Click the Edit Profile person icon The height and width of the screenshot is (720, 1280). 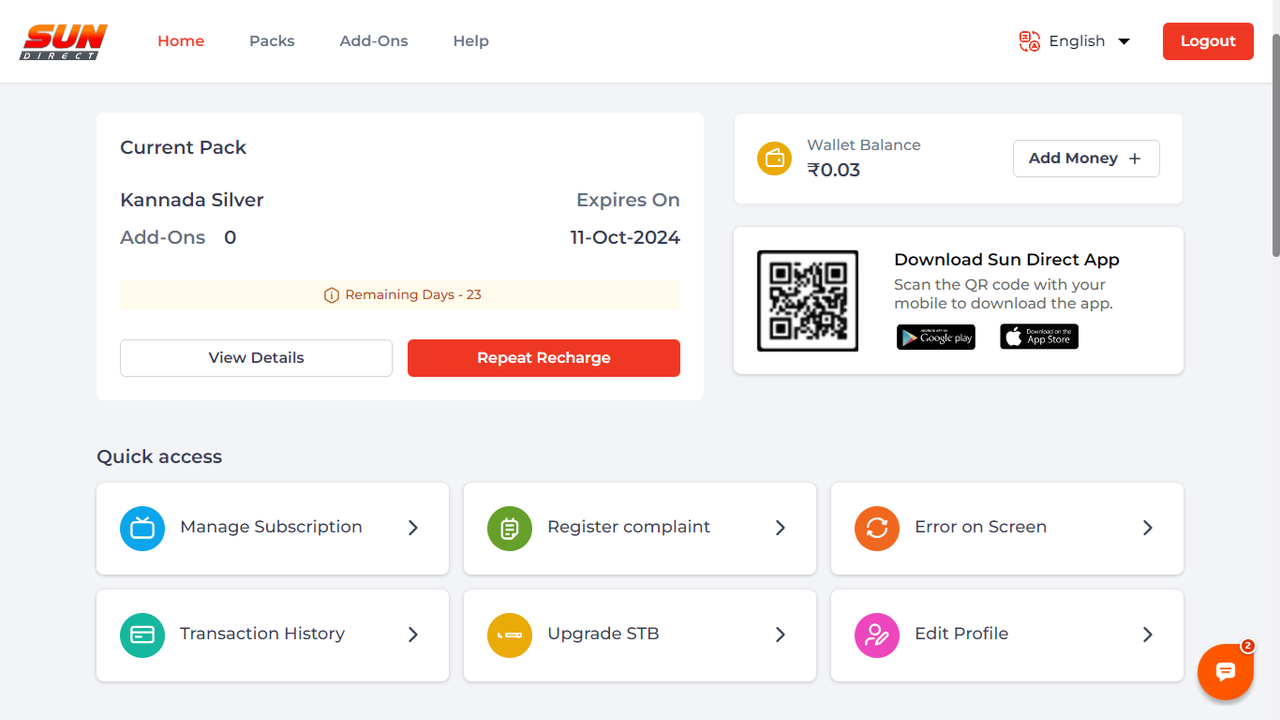pyautogui.click(x=877, y=635)
